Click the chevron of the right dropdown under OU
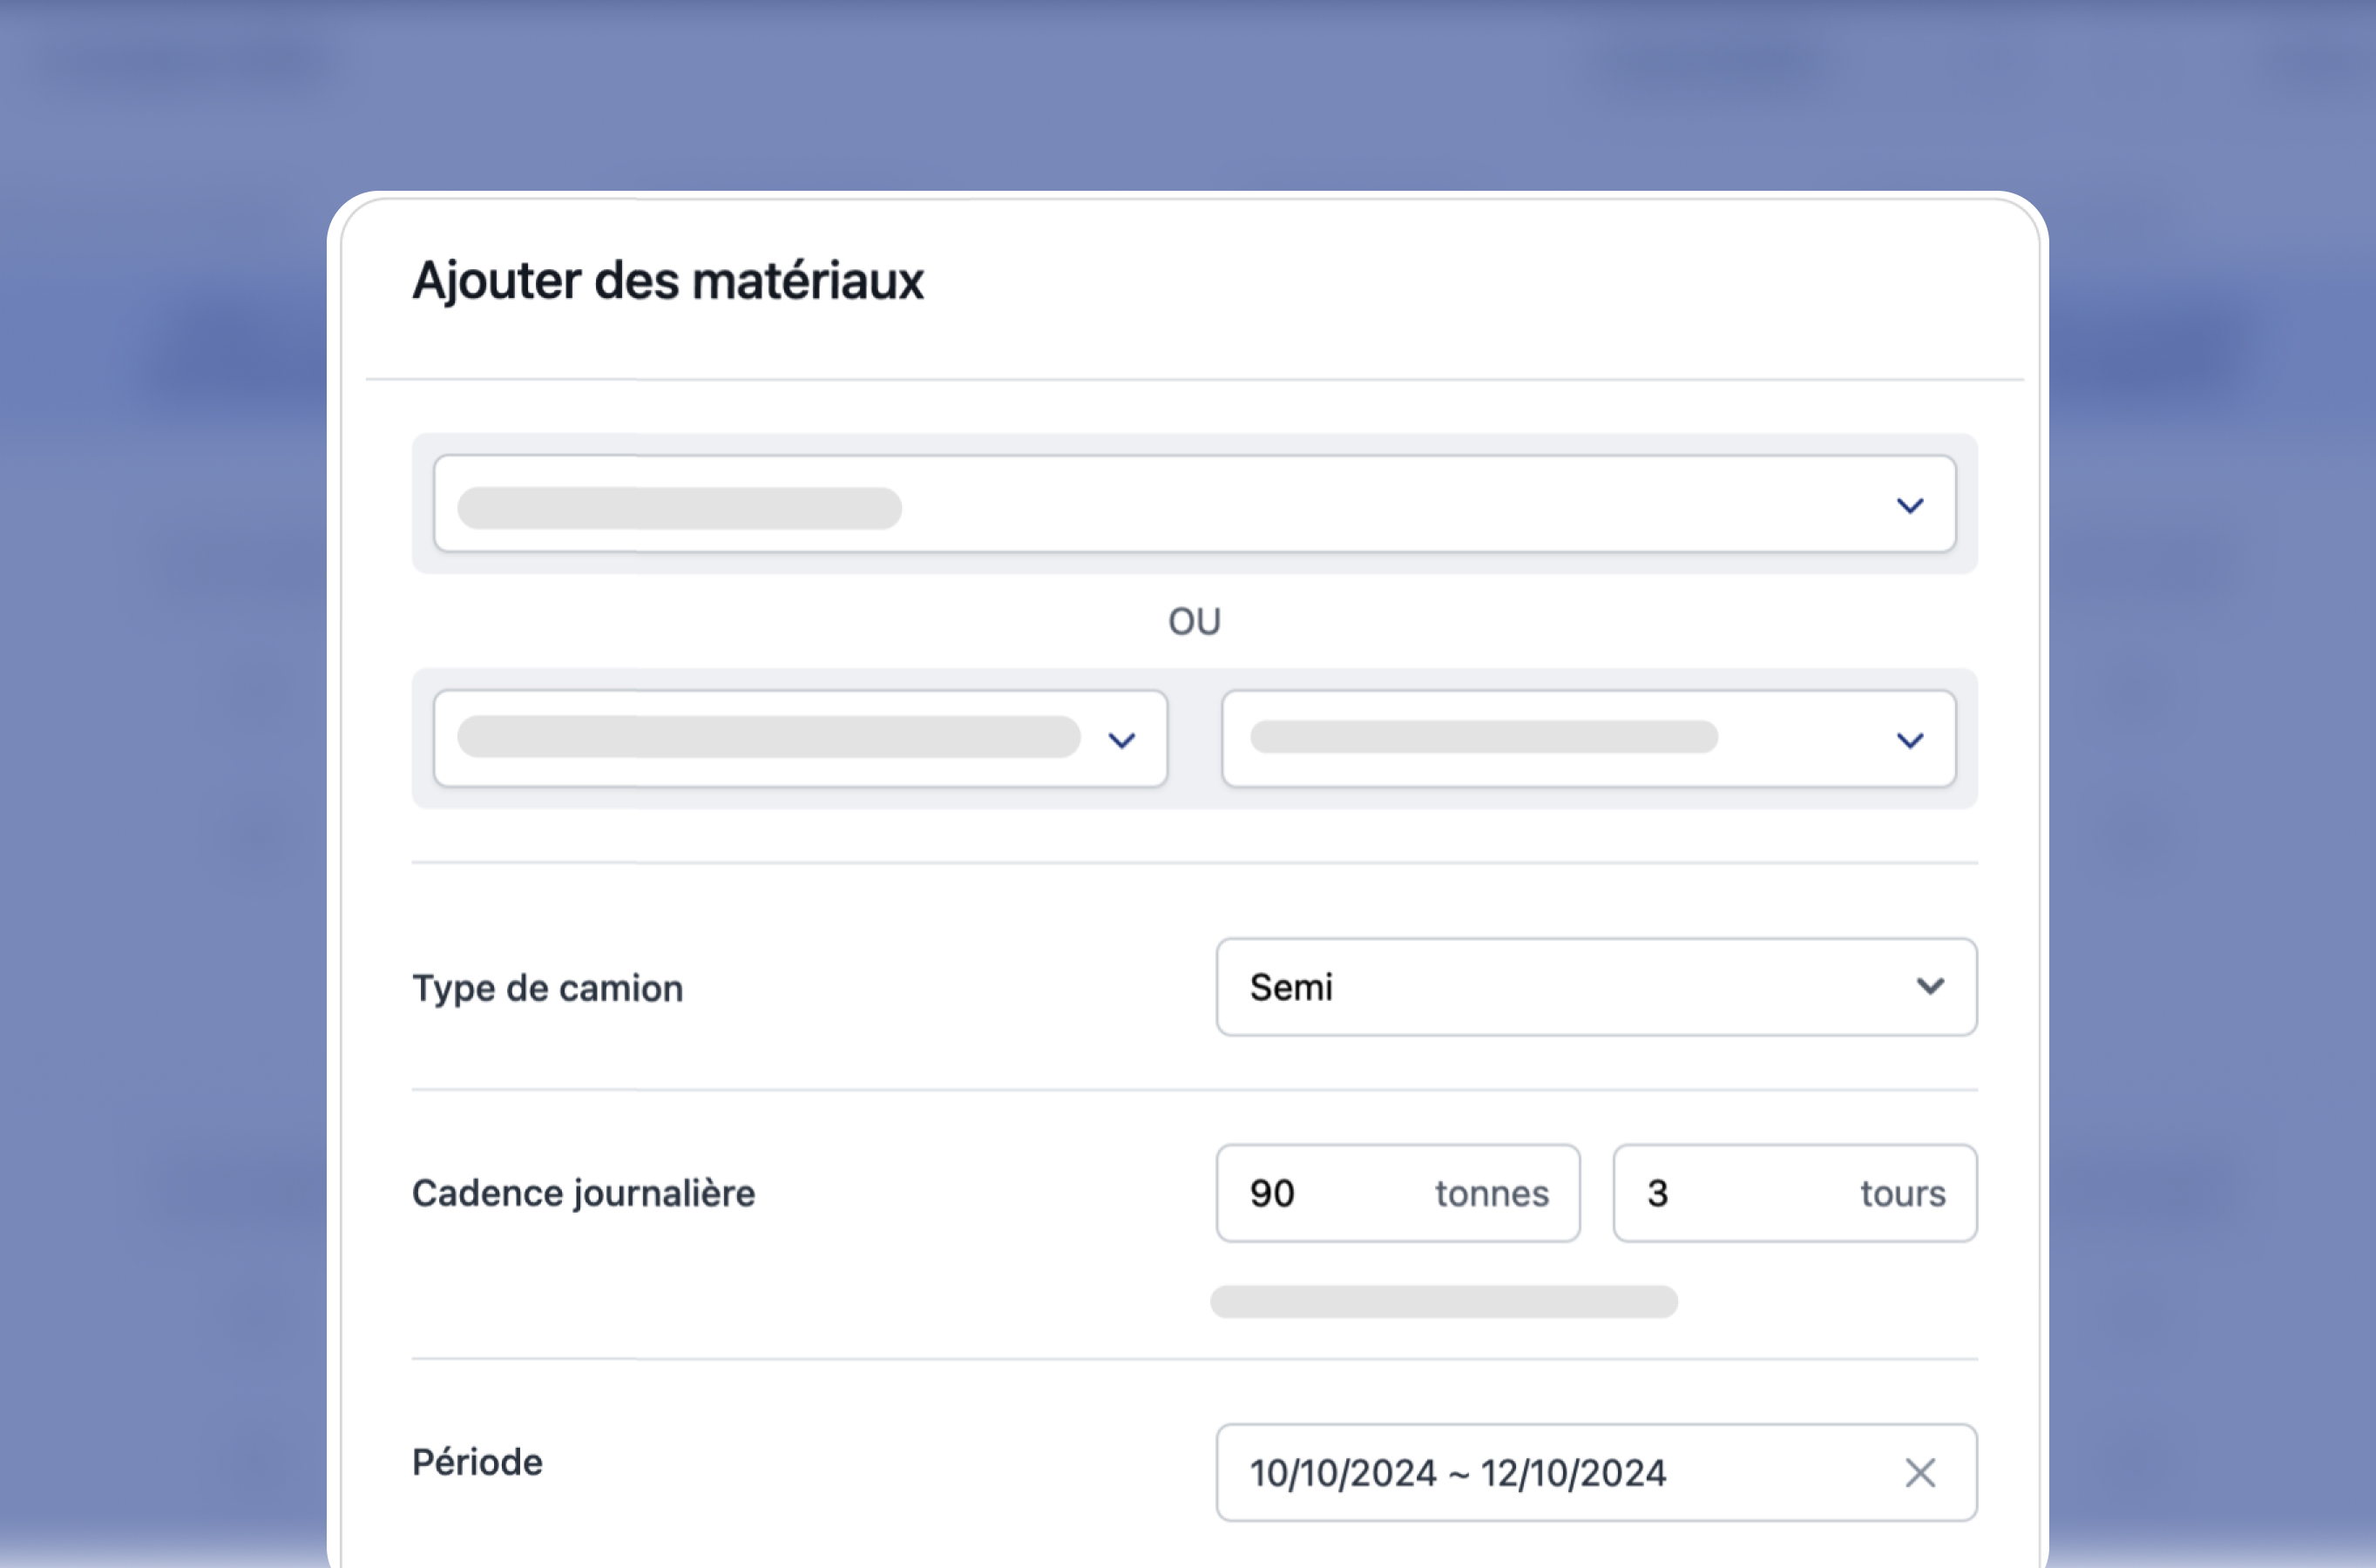Image resolution: width=2376 pixels, height=1568 pixels. point(1909,740)
